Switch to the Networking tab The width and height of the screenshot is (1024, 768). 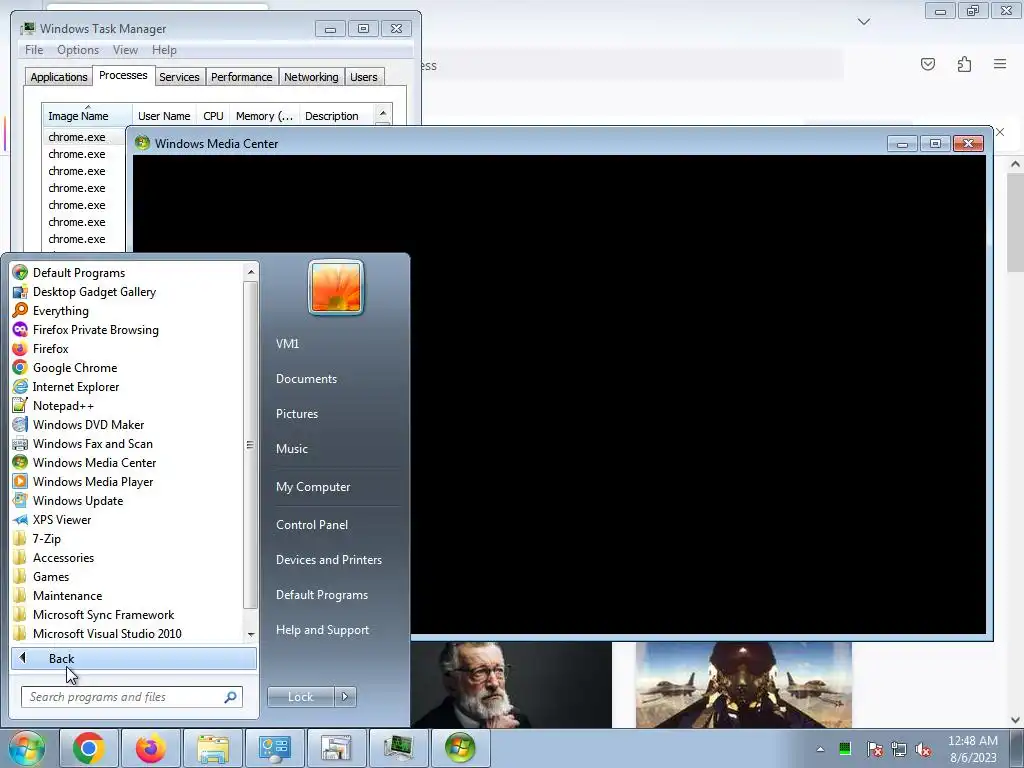tap(311, 77)
